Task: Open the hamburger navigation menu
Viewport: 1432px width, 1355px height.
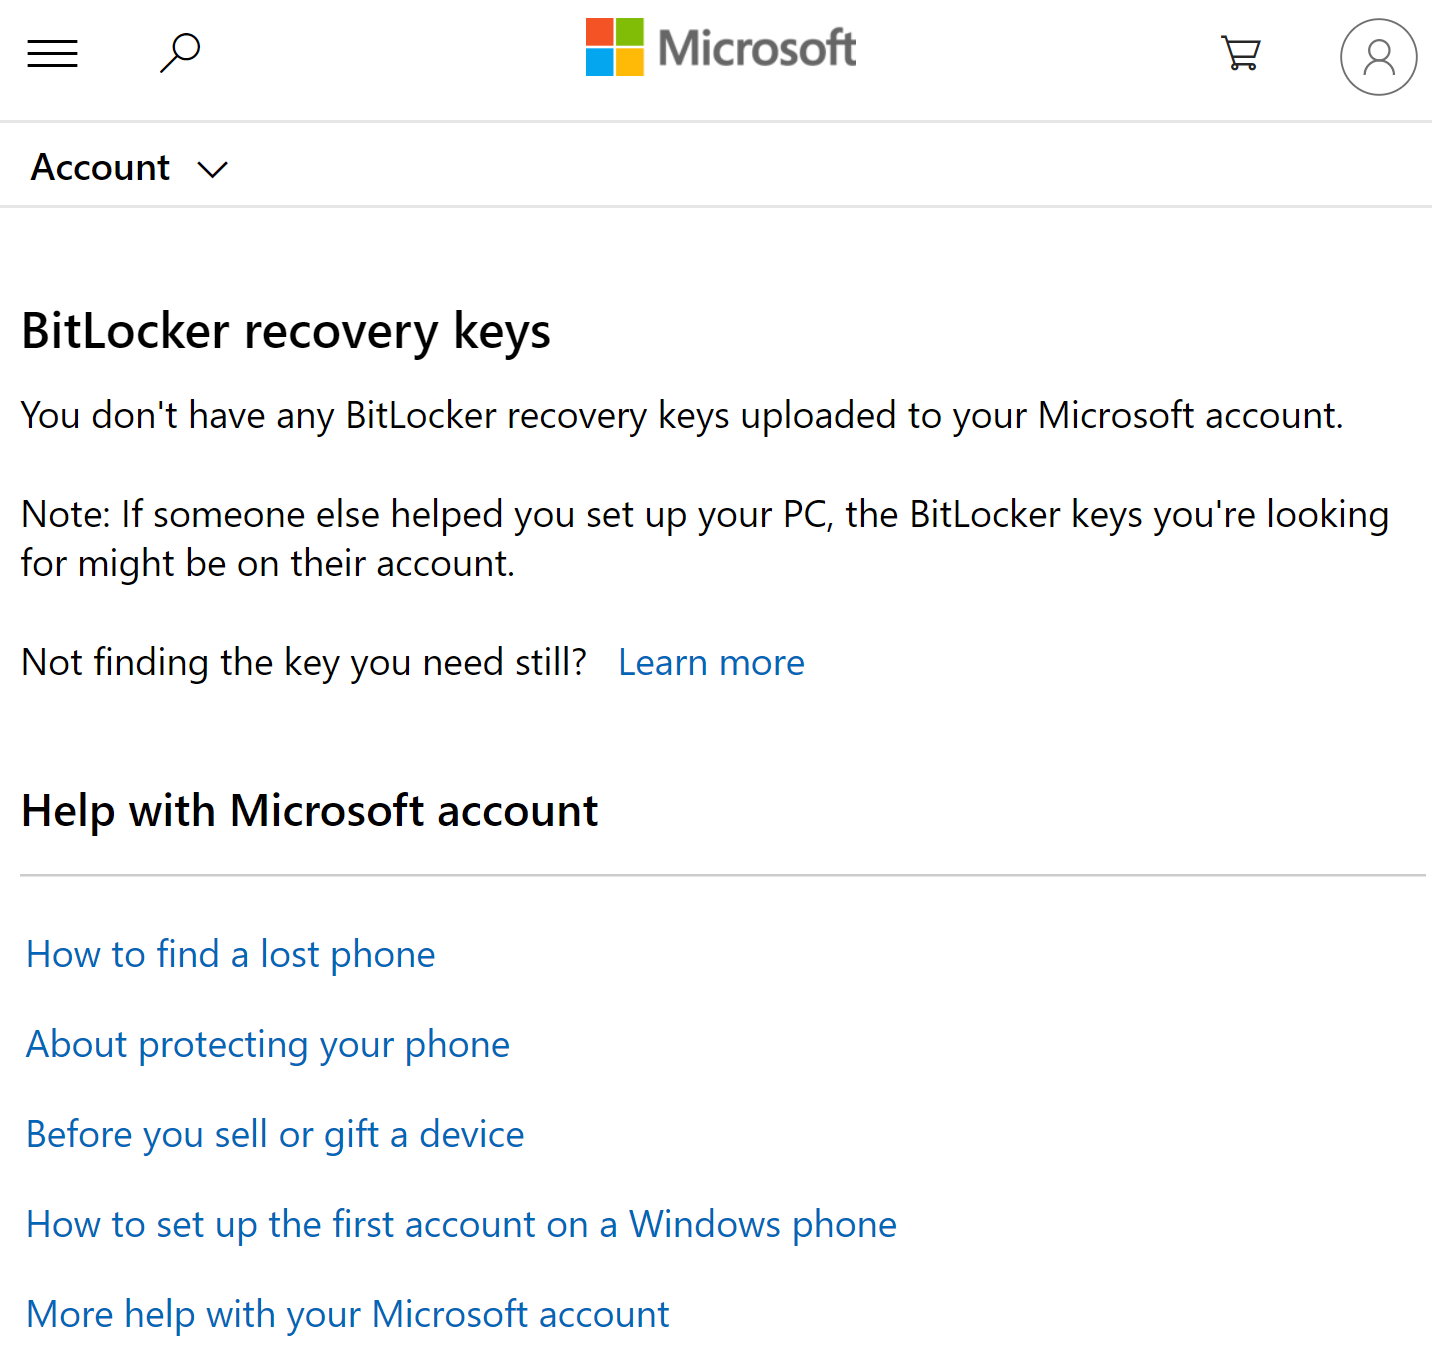Action: tap(52, 52)
